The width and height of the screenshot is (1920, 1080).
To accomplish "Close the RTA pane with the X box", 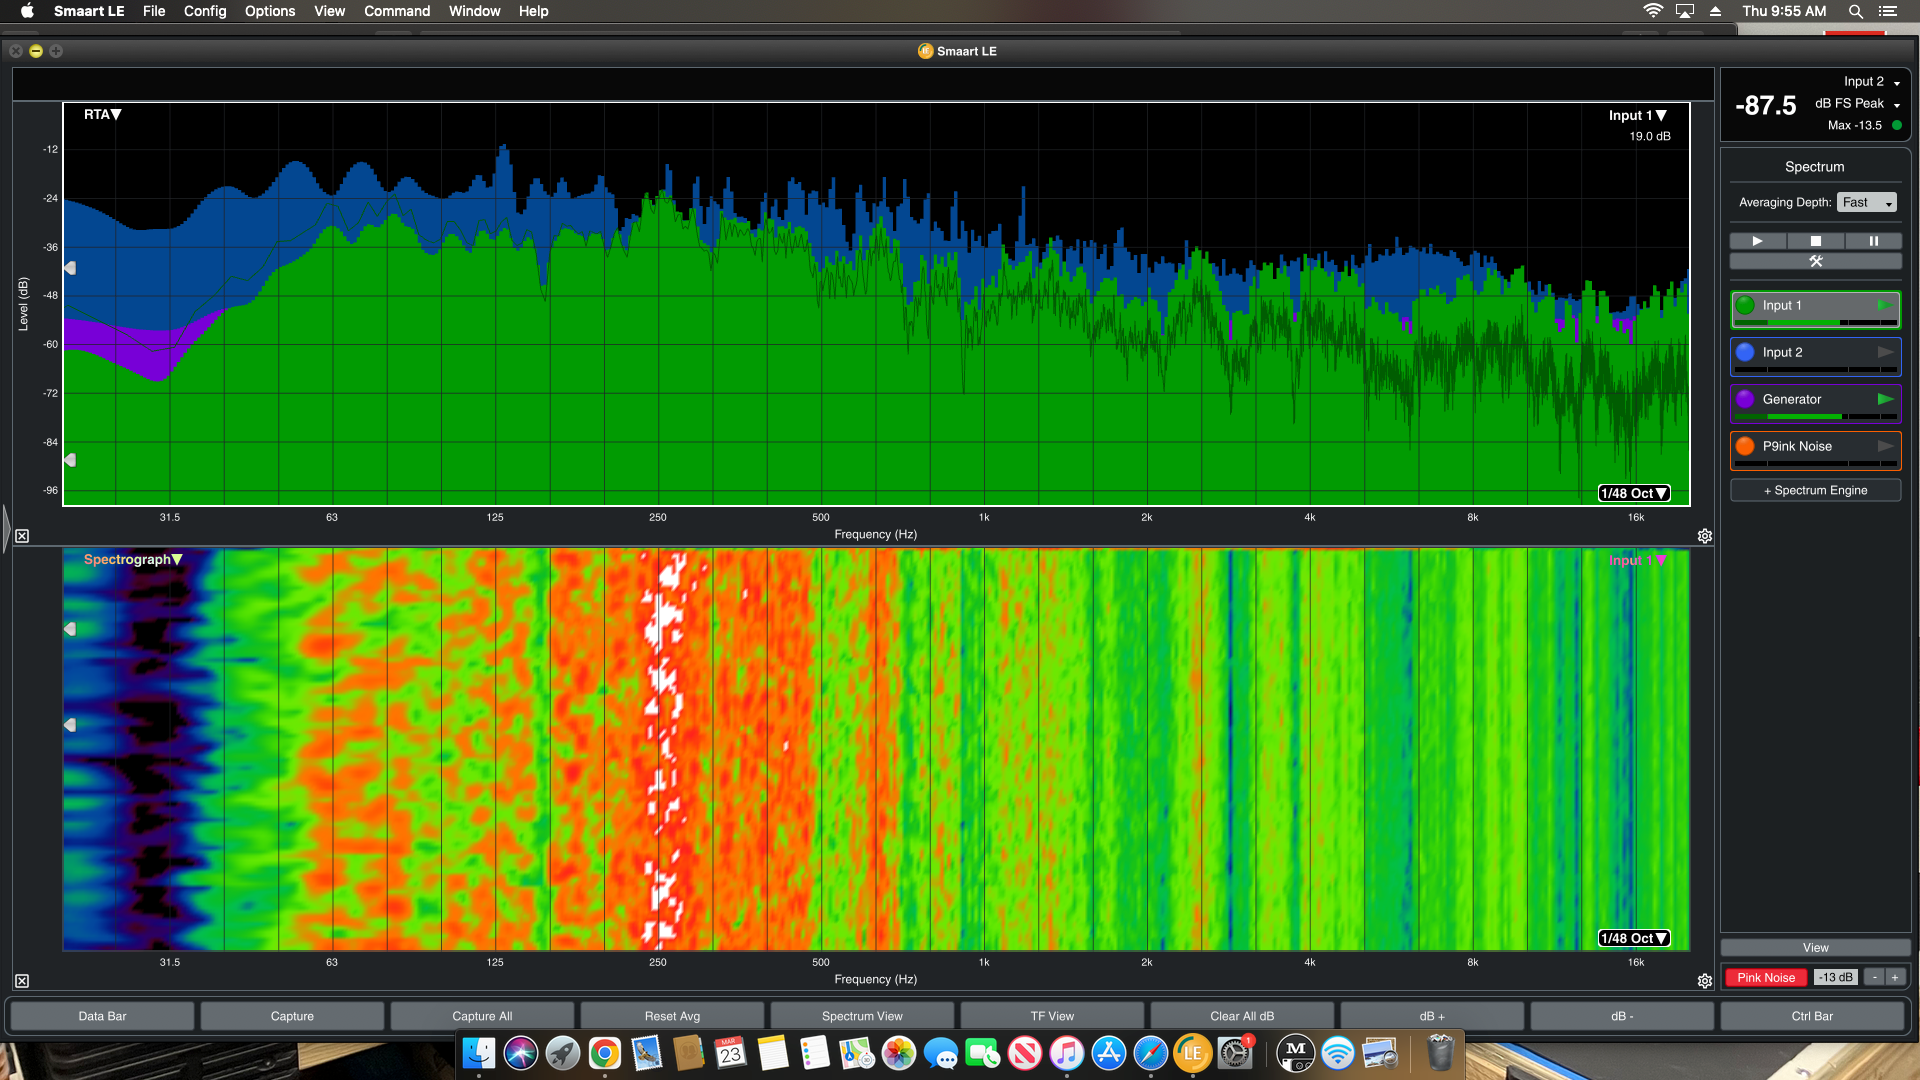I will coord(22,536).
